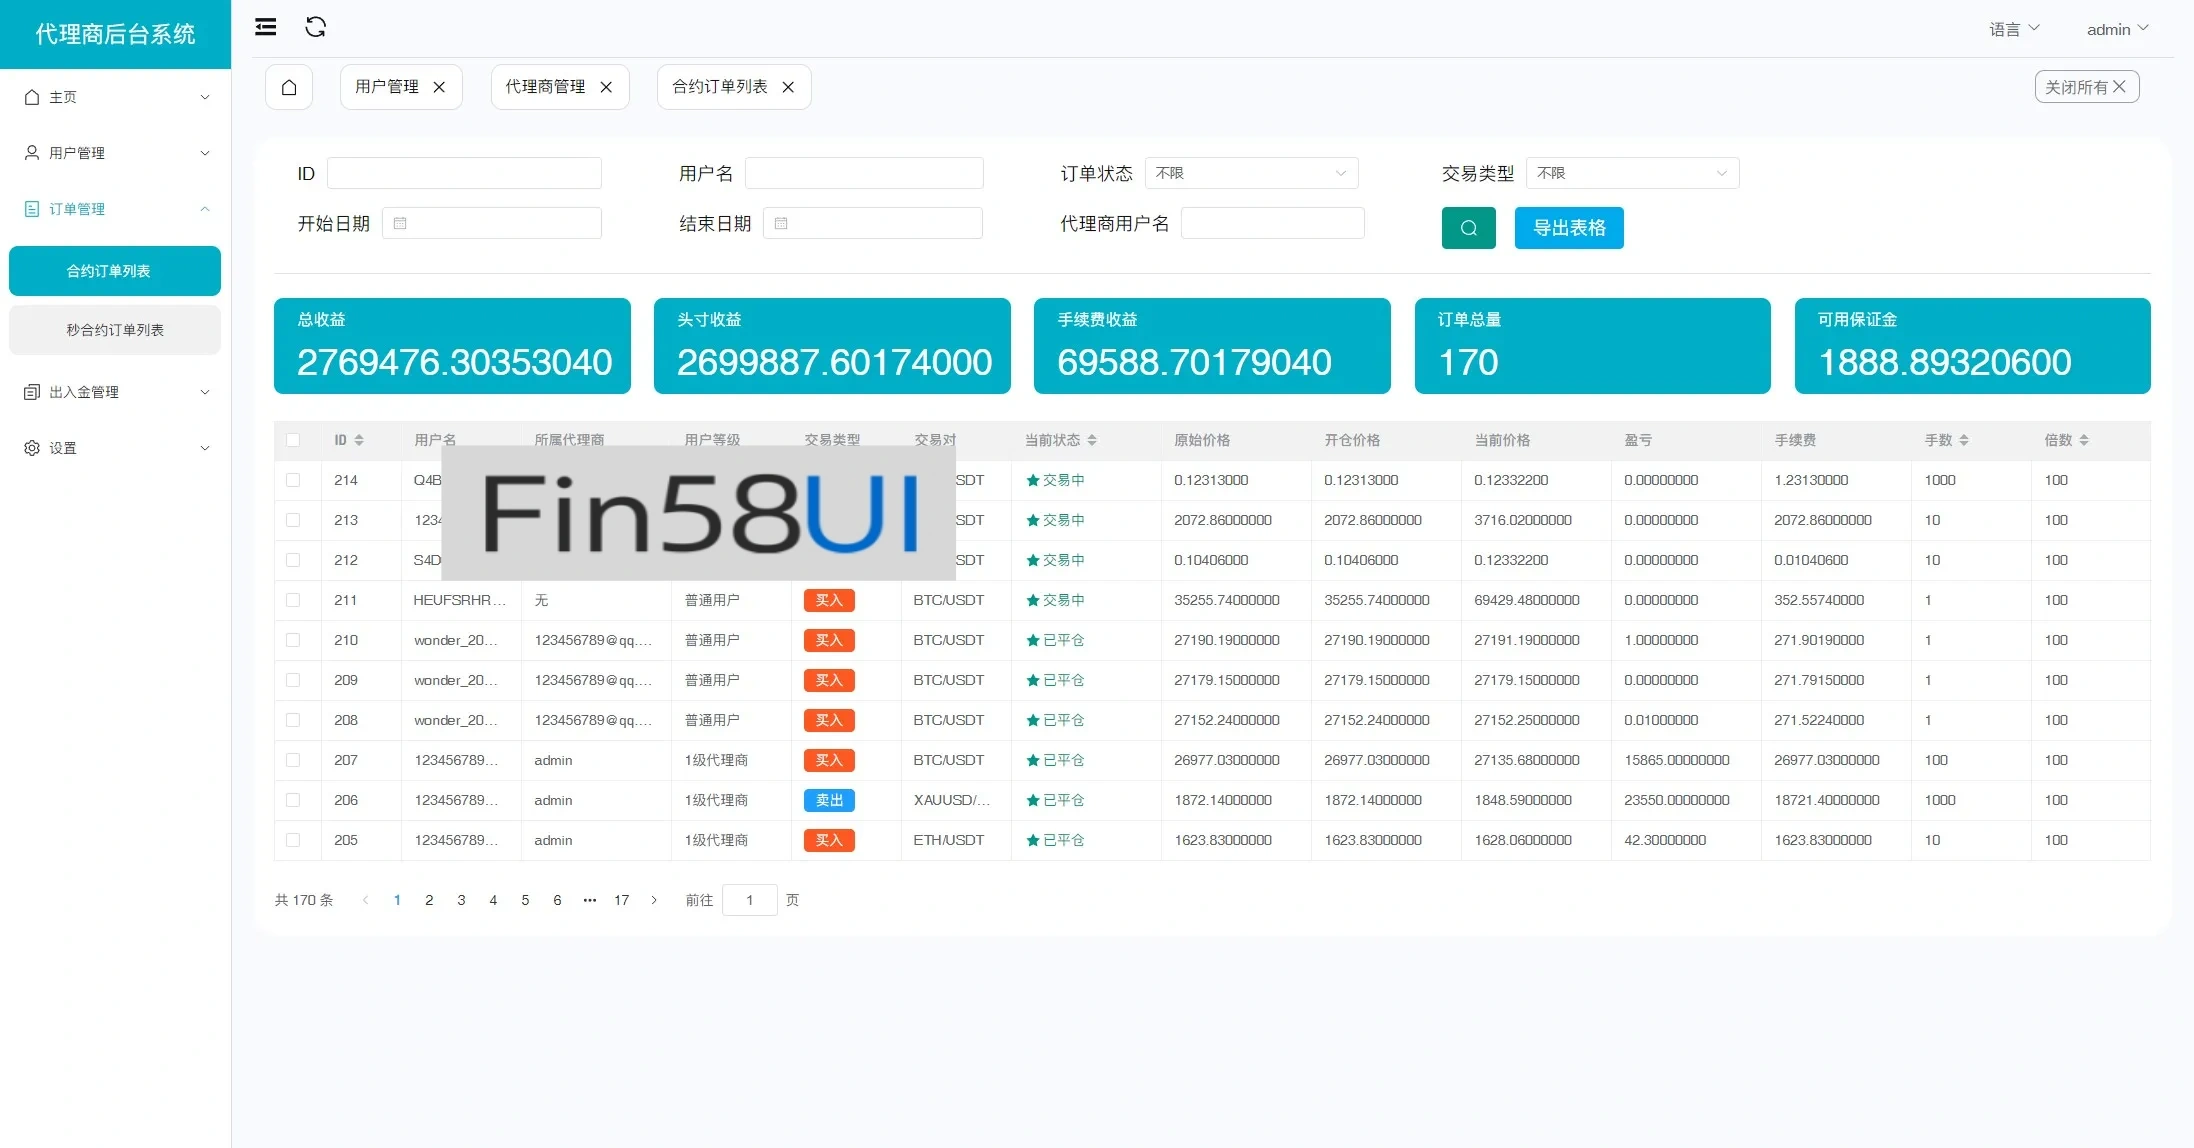Open 秒合约订单列表 in the sidebar

click(115, 330)
